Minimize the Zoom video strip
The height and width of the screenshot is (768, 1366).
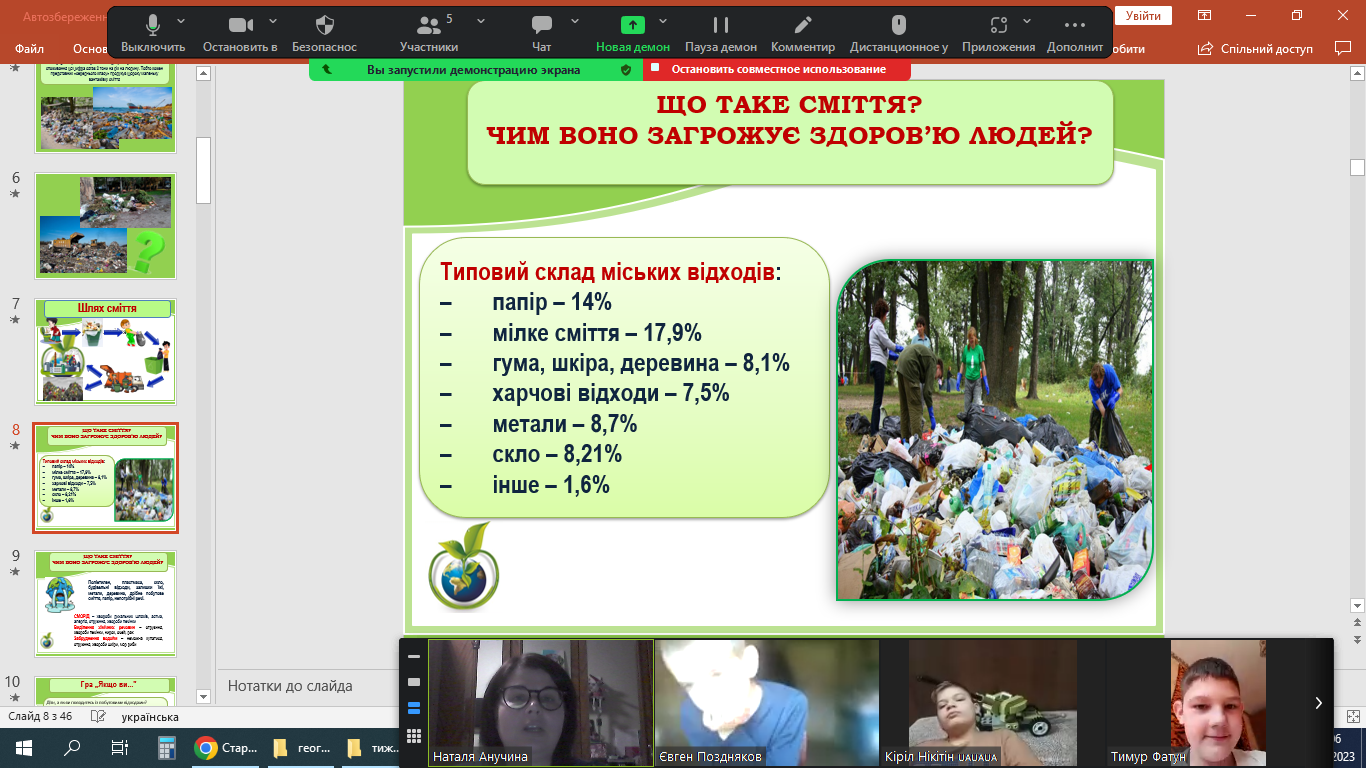pos(414,656)
